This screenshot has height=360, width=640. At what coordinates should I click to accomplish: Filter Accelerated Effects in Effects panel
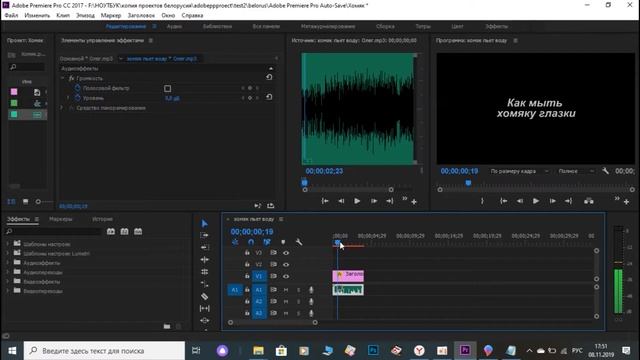point(111,231)
